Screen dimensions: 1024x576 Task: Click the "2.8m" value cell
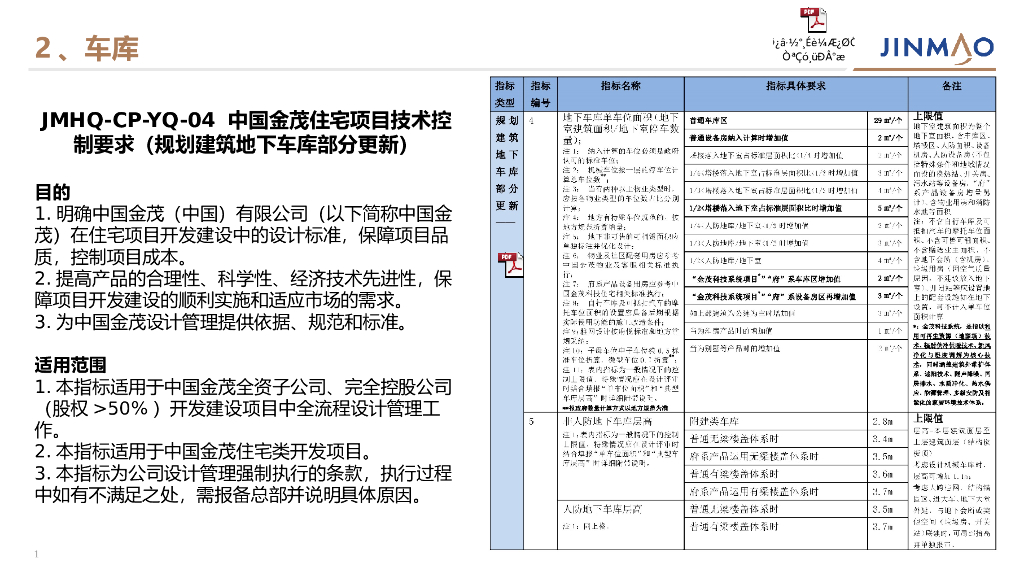tap(888, 421)
